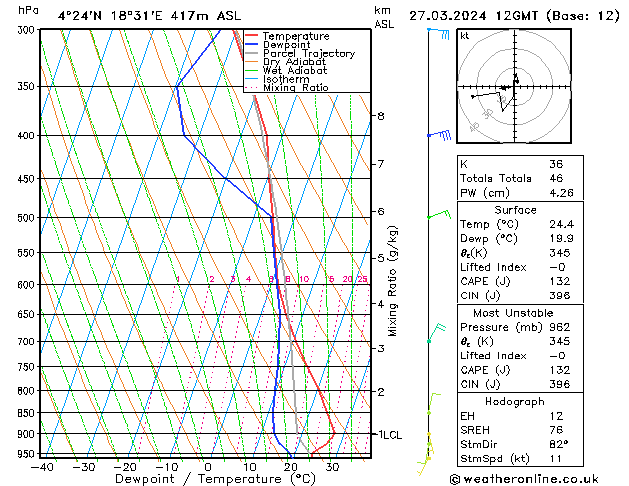Click the 8 km altitude label
The image size is (629, 486).
pyautogui.click(x=381, y=116)
